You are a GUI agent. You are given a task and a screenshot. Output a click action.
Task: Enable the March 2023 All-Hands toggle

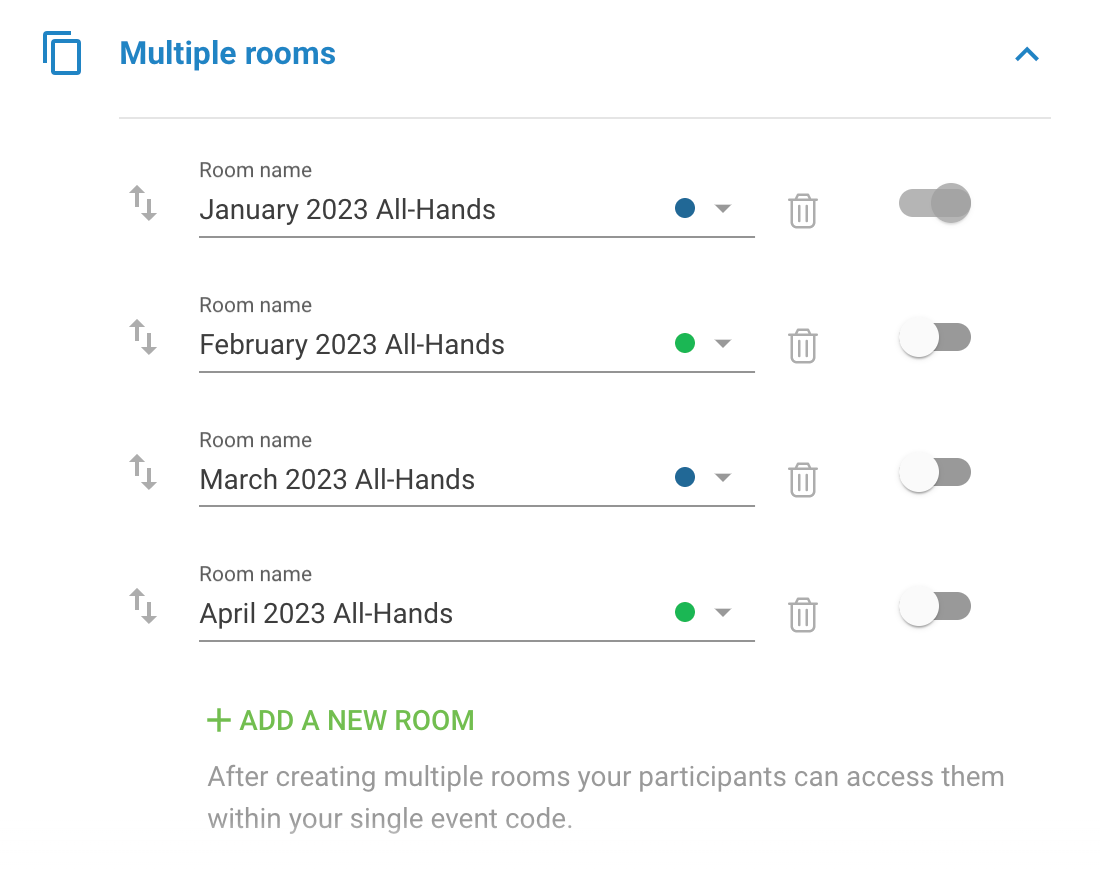[935, 472]
